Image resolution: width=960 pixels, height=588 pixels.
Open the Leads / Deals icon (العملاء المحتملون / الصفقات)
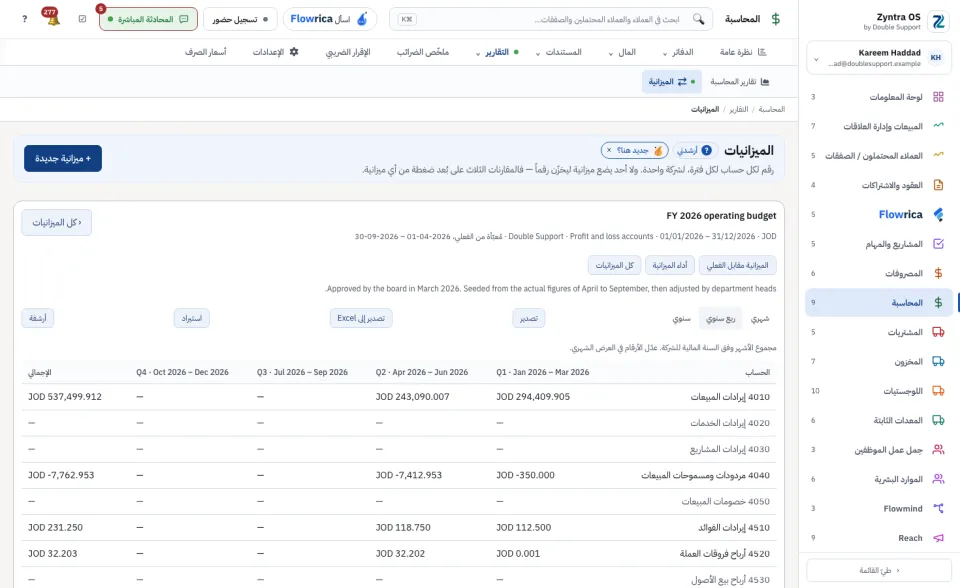click(938, 156)
